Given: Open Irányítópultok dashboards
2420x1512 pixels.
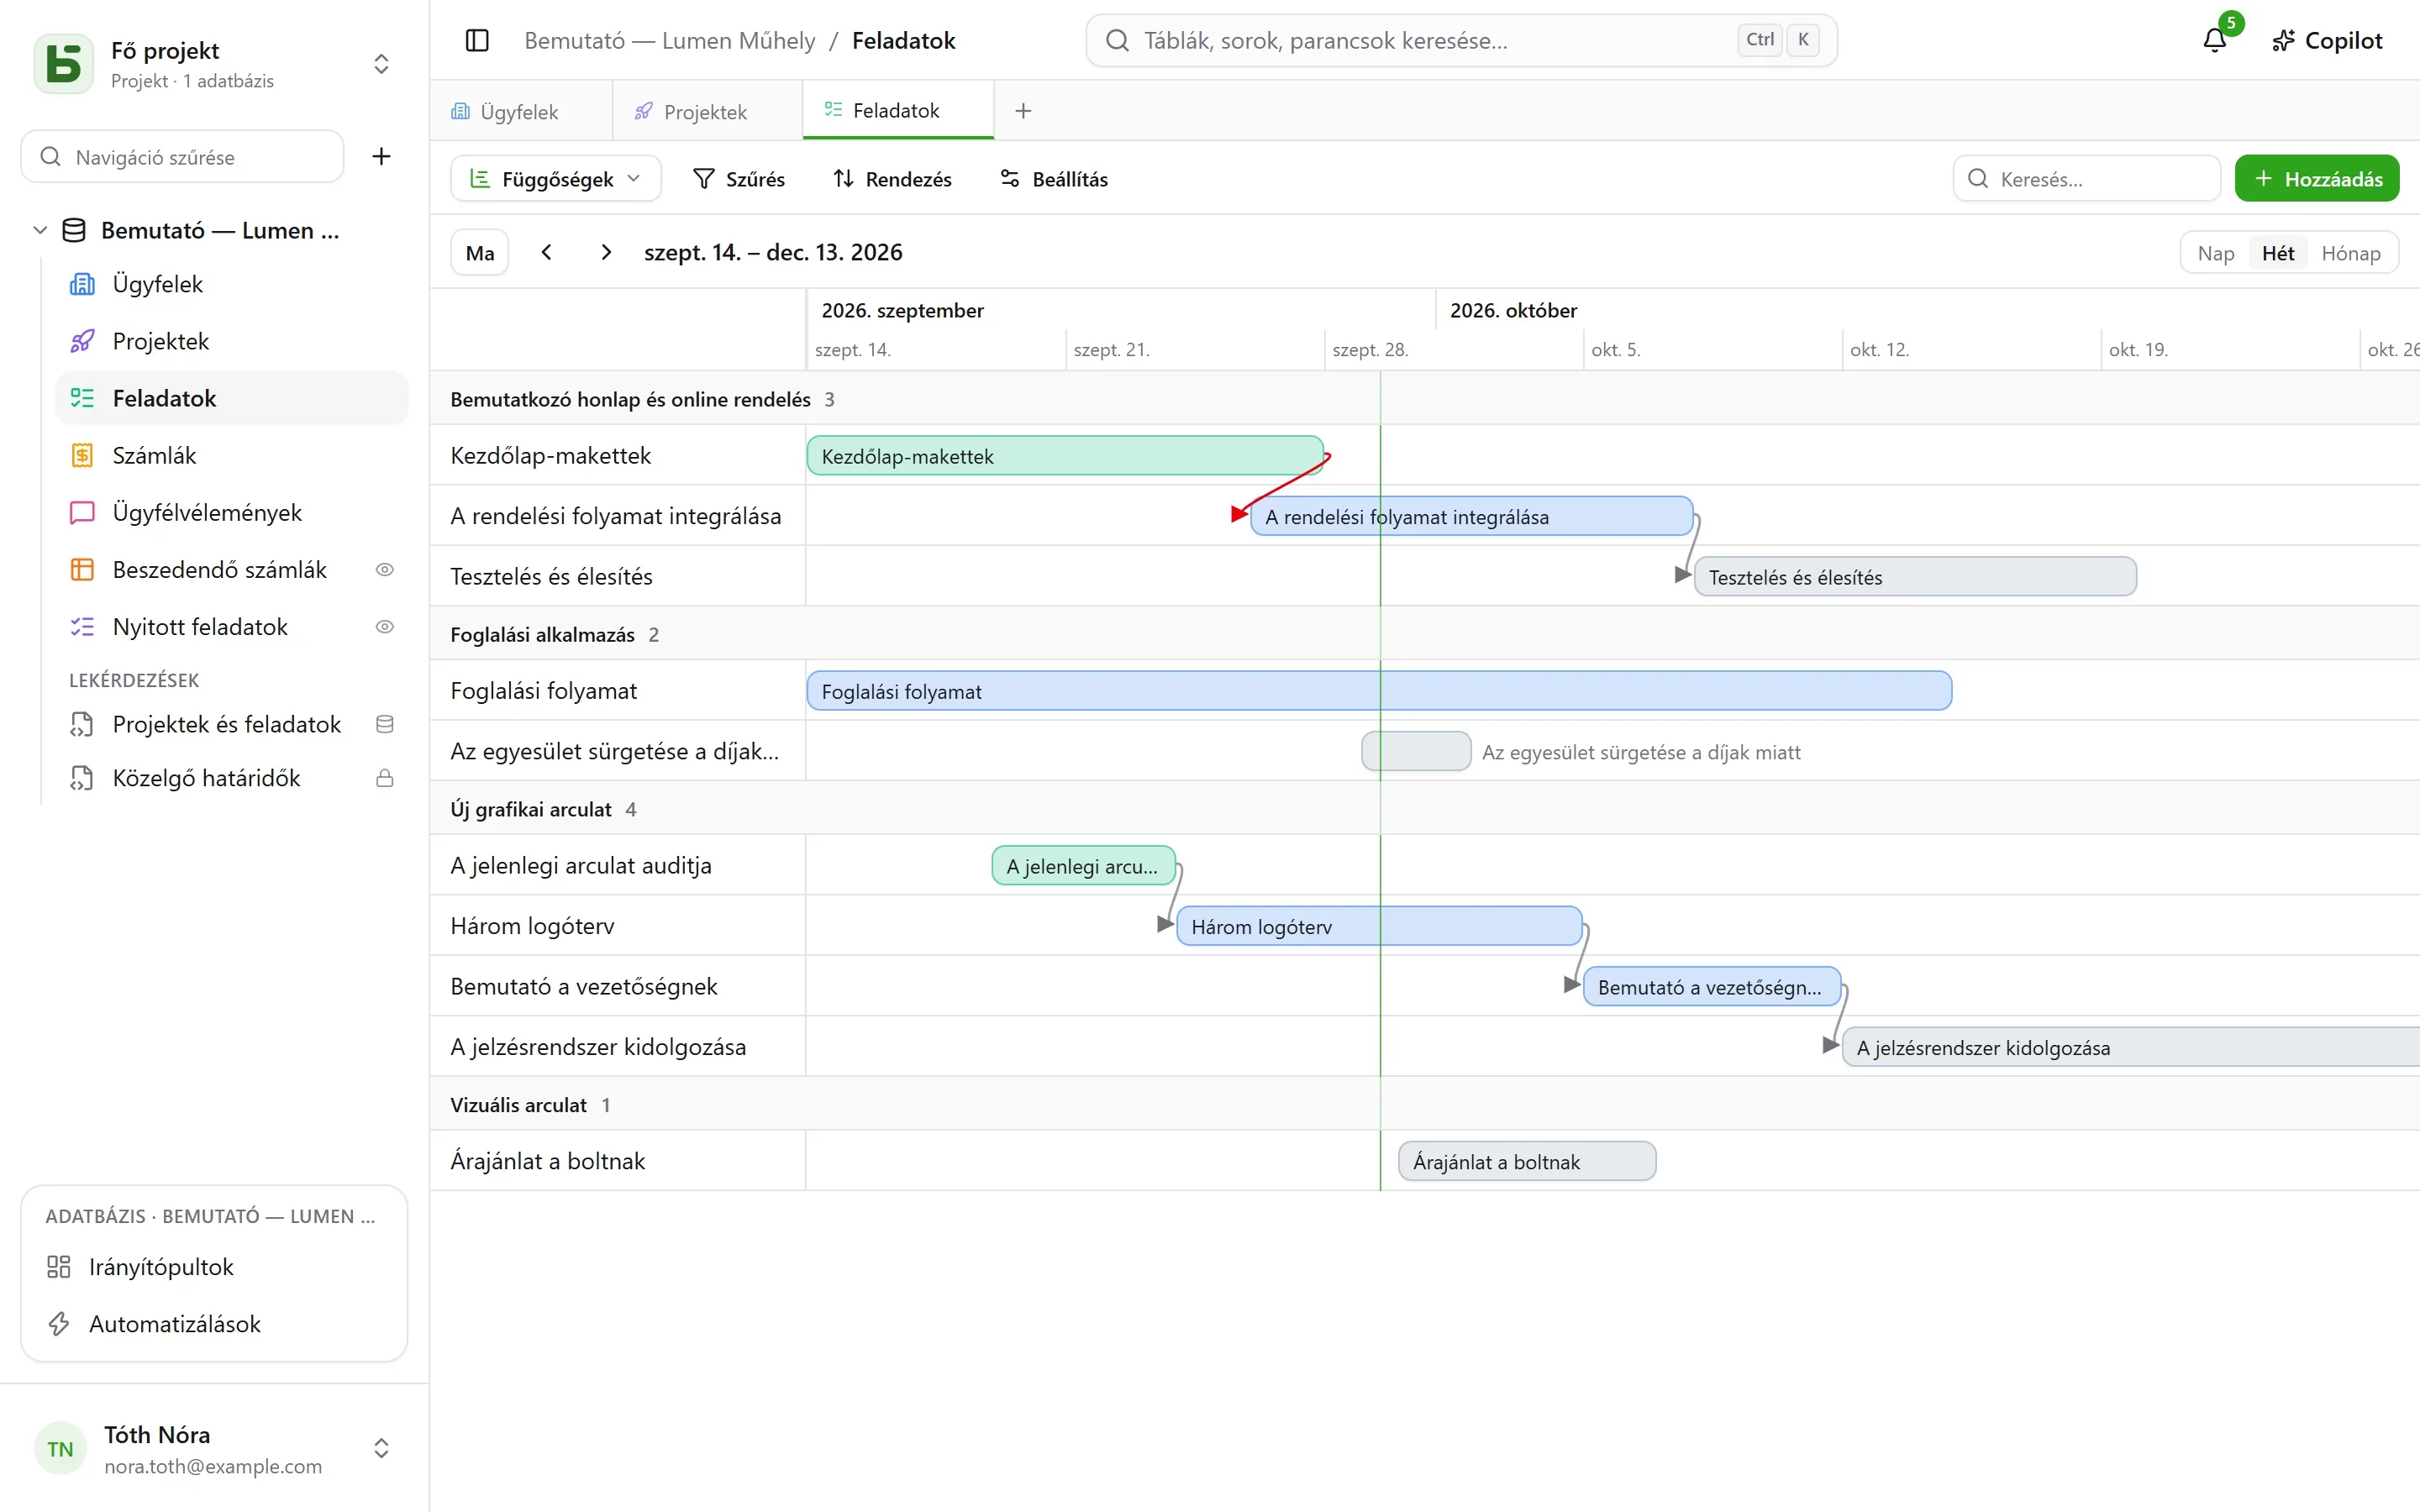Looking at the screenshot, I should coord(214,1266).
